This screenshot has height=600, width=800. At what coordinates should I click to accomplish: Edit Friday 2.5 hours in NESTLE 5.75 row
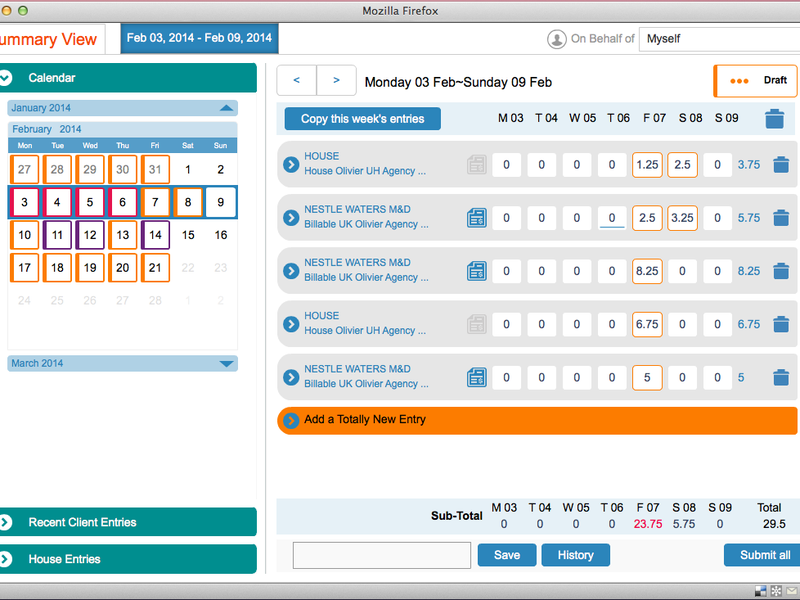[647, 218]
